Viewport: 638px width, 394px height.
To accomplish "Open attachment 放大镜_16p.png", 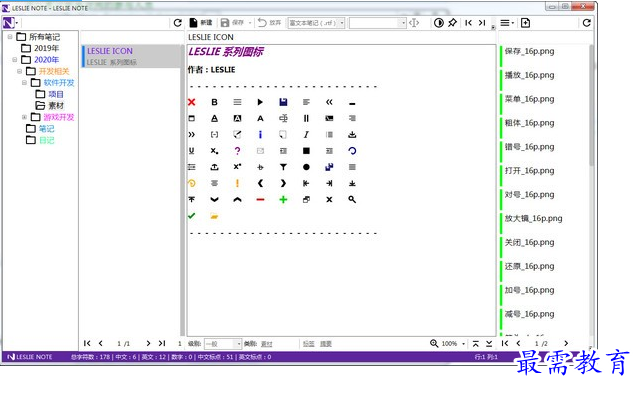I will click(x=533, y=219).
